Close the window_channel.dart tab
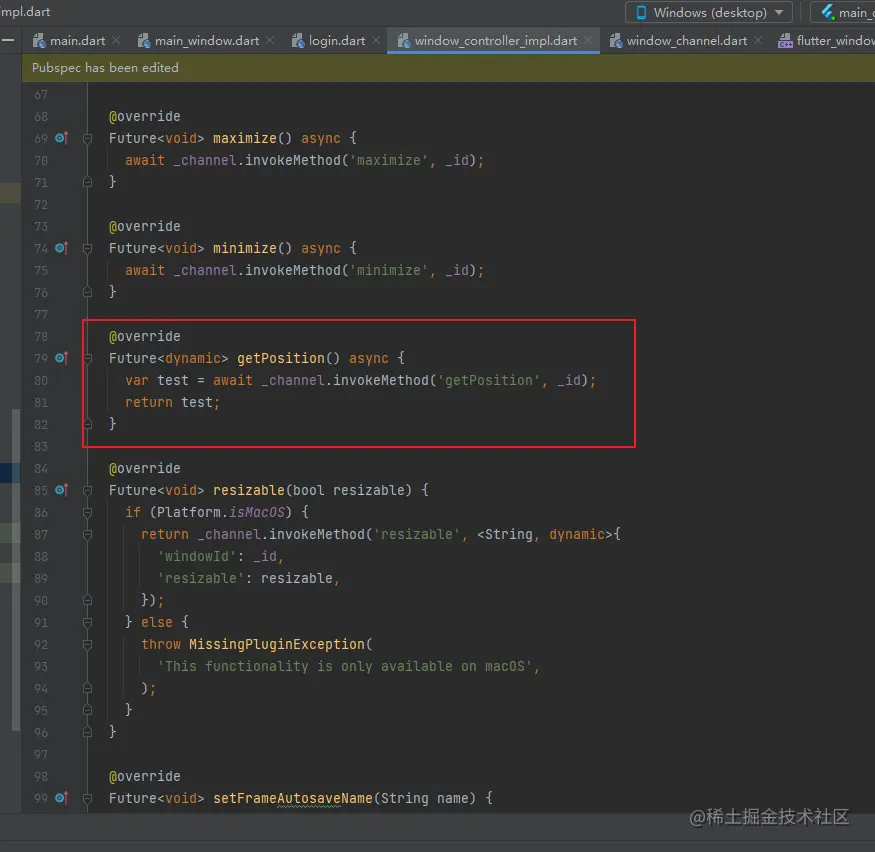Viewport: 875px width, 852px height. 758,40
